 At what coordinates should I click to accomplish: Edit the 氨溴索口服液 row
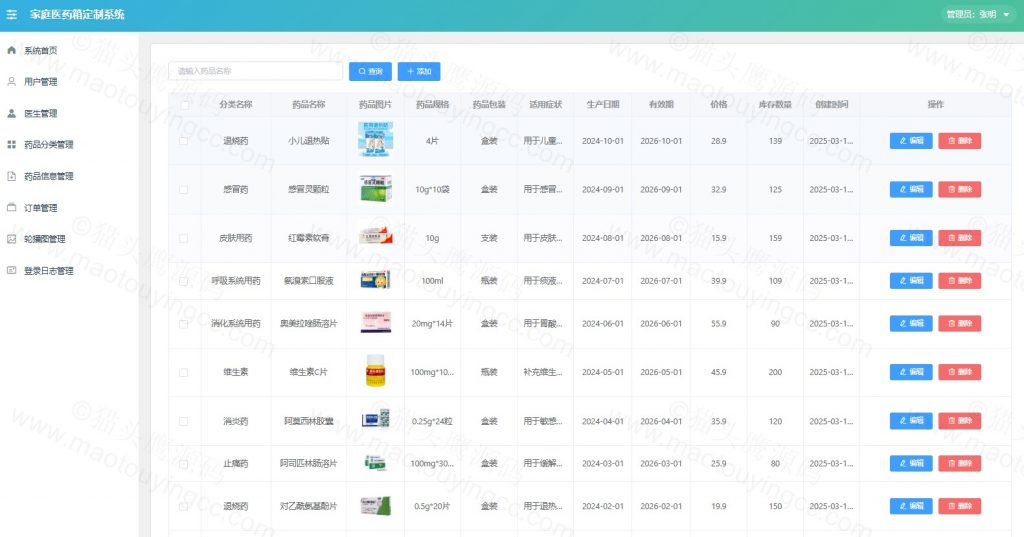click(x=911, y=281)
